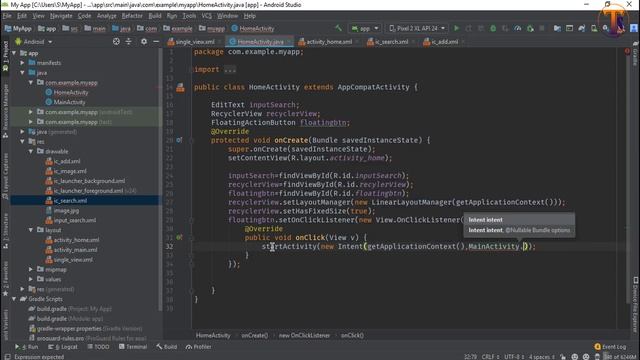
Task: Toggle Structure side tool window
Action: point(5,231)
